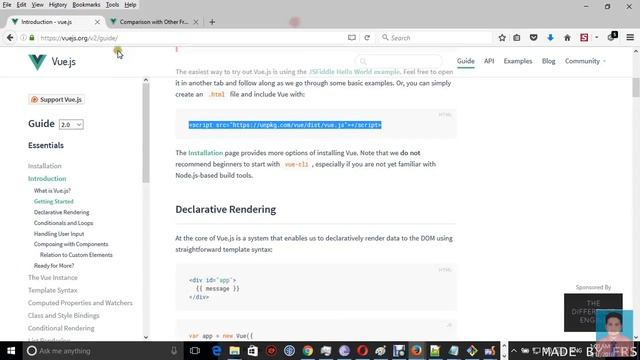640x360 pixels.
Task: Open the Windows Store taskbar icon
Action: [253, 351]
